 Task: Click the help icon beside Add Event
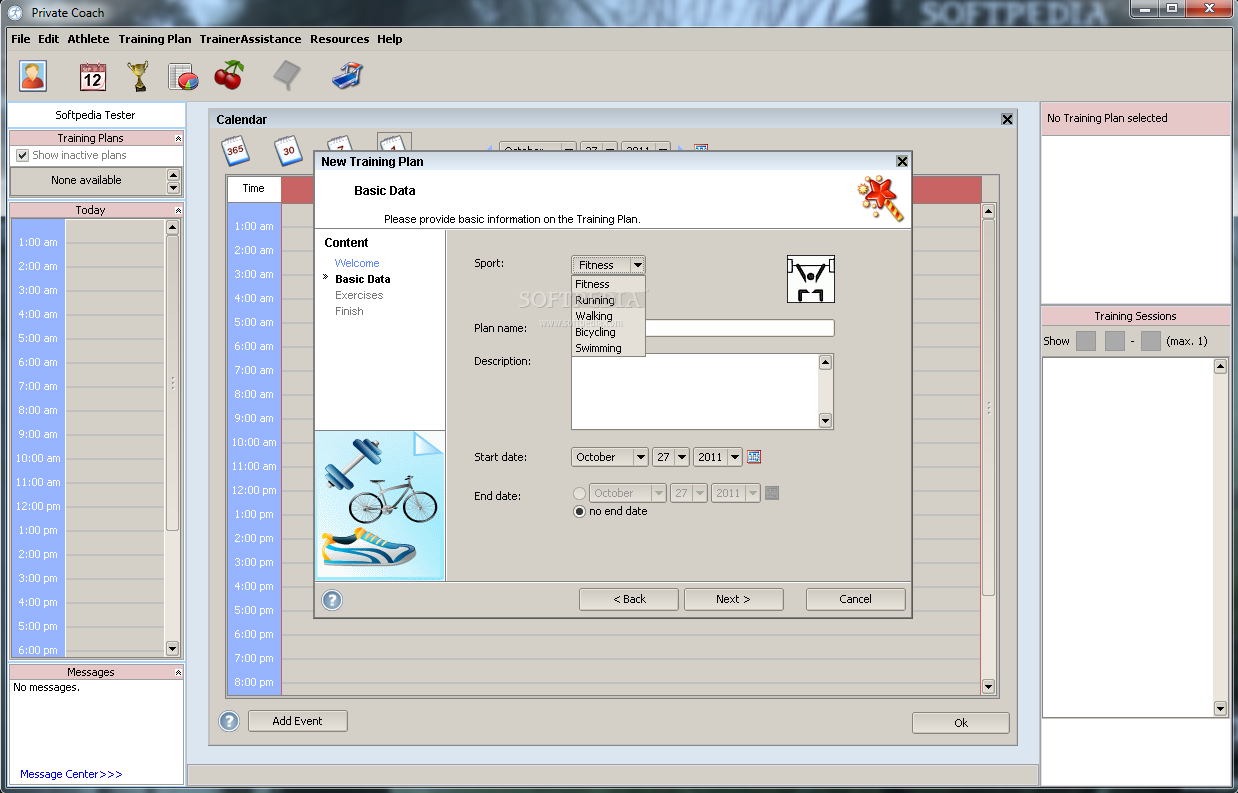(x=229, y=721)
